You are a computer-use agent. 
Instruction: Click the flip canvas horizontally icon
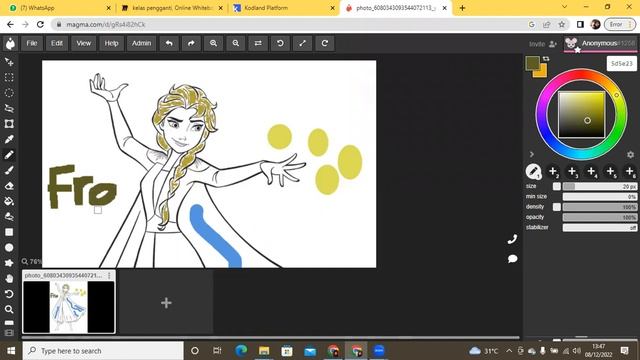[x=258, y=43]
